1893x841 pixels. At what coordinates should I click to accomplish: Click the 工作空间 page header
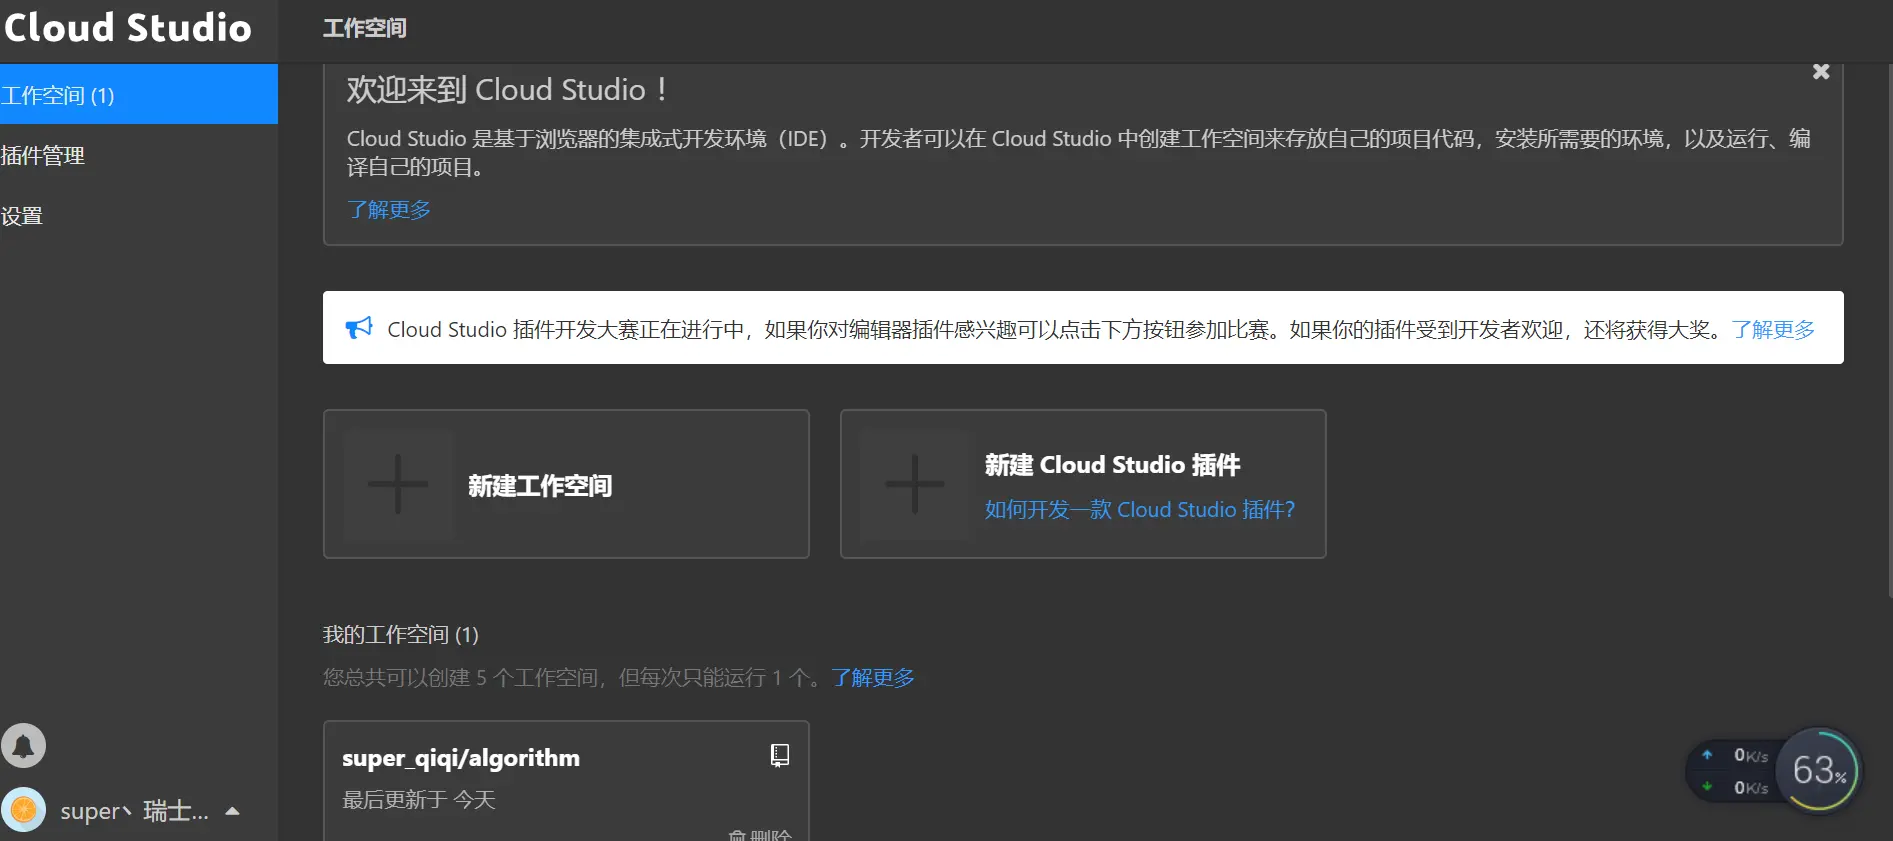(365, 28)
